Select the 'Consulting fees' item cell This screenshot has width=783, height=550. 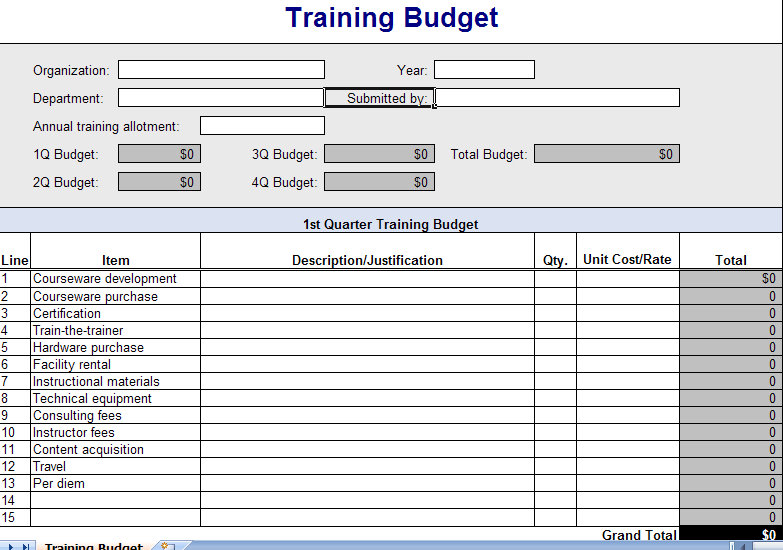115,415
